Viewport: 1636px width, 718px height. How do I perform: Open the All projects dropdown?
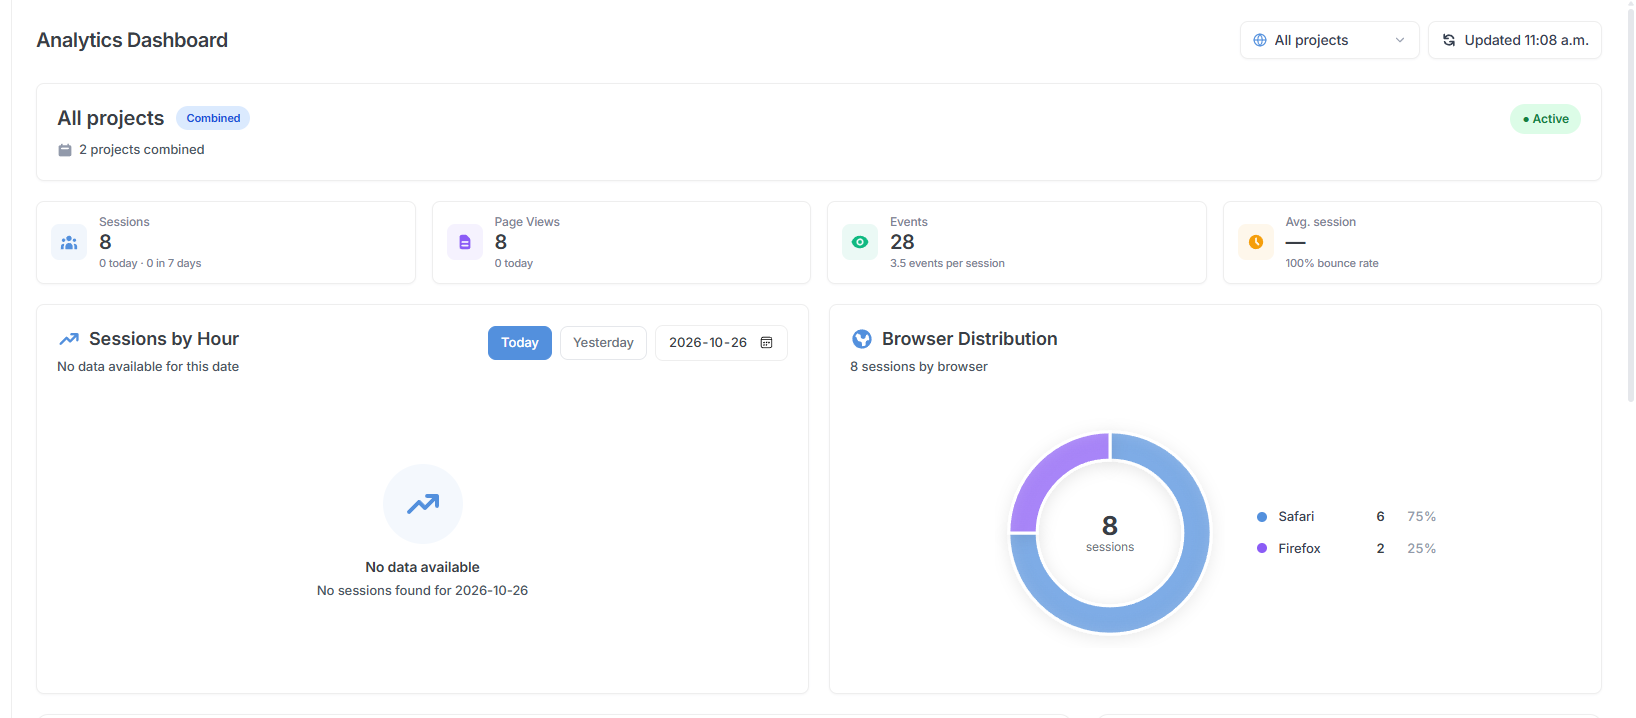click(1329, 40)
